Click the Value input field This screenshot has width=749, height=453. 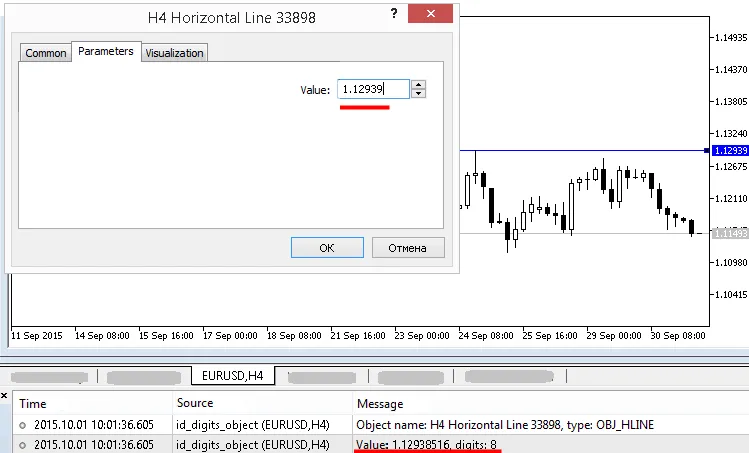tap(373, 90)
